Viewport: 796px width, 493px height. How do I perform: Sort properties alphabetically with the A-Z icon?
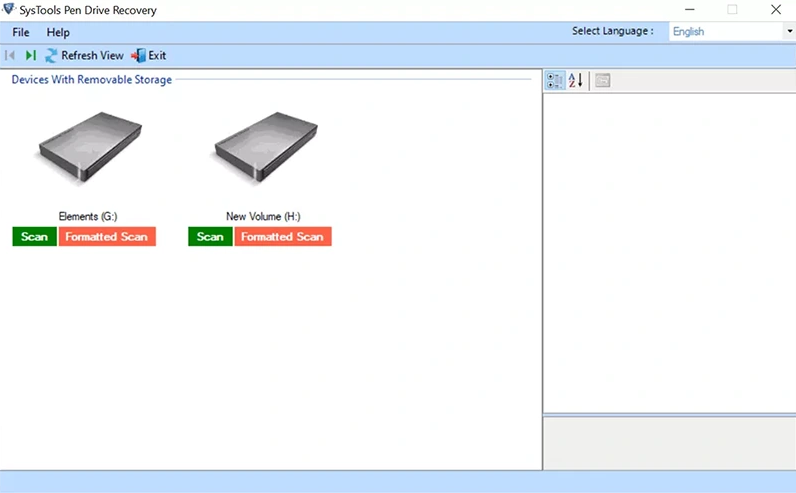pyautogui.click(x=576, y=80)
